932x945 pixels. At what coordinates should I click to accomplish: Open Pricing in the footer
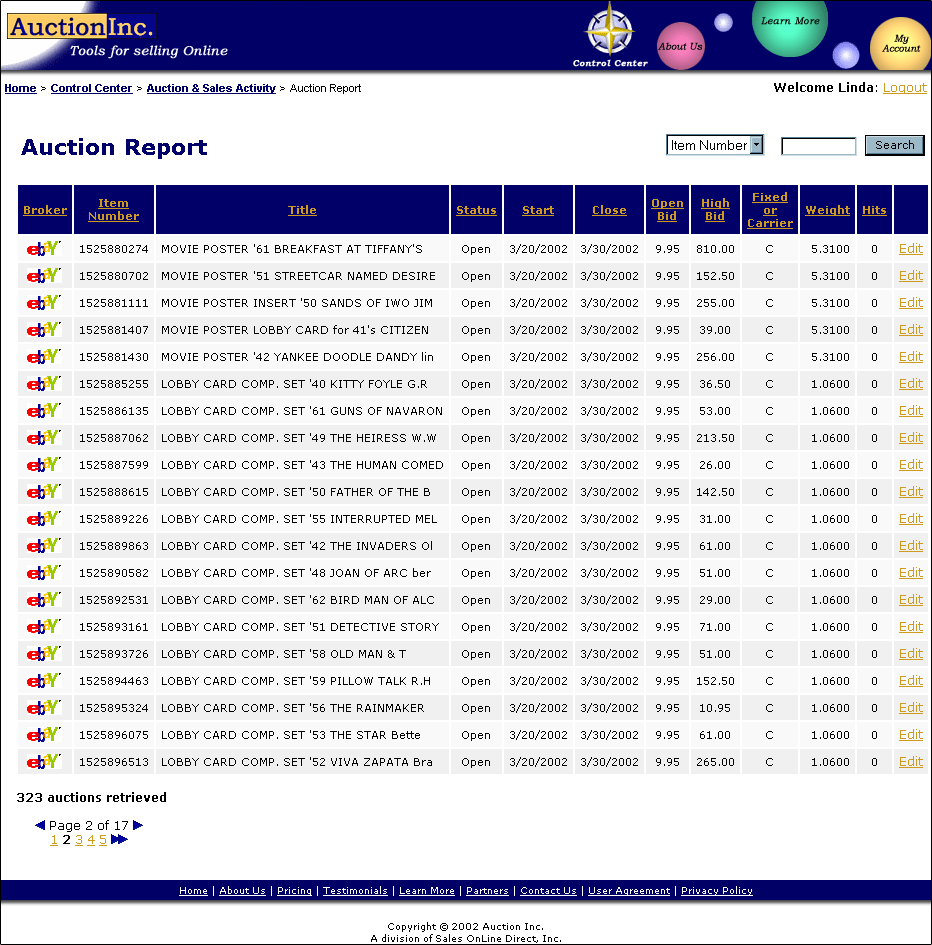[x=294, y=890]
